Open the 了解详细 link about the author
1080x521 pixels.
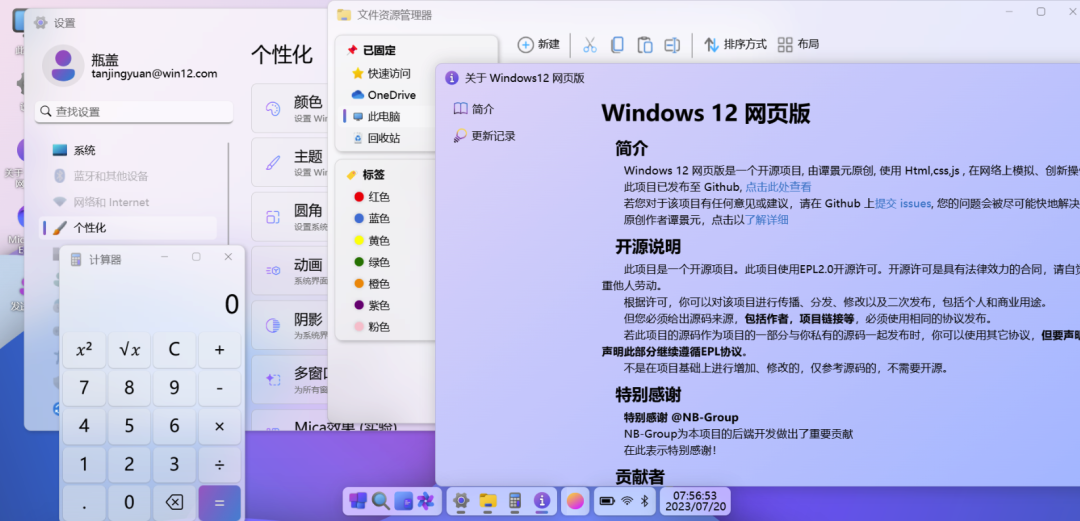coord(767,220)
